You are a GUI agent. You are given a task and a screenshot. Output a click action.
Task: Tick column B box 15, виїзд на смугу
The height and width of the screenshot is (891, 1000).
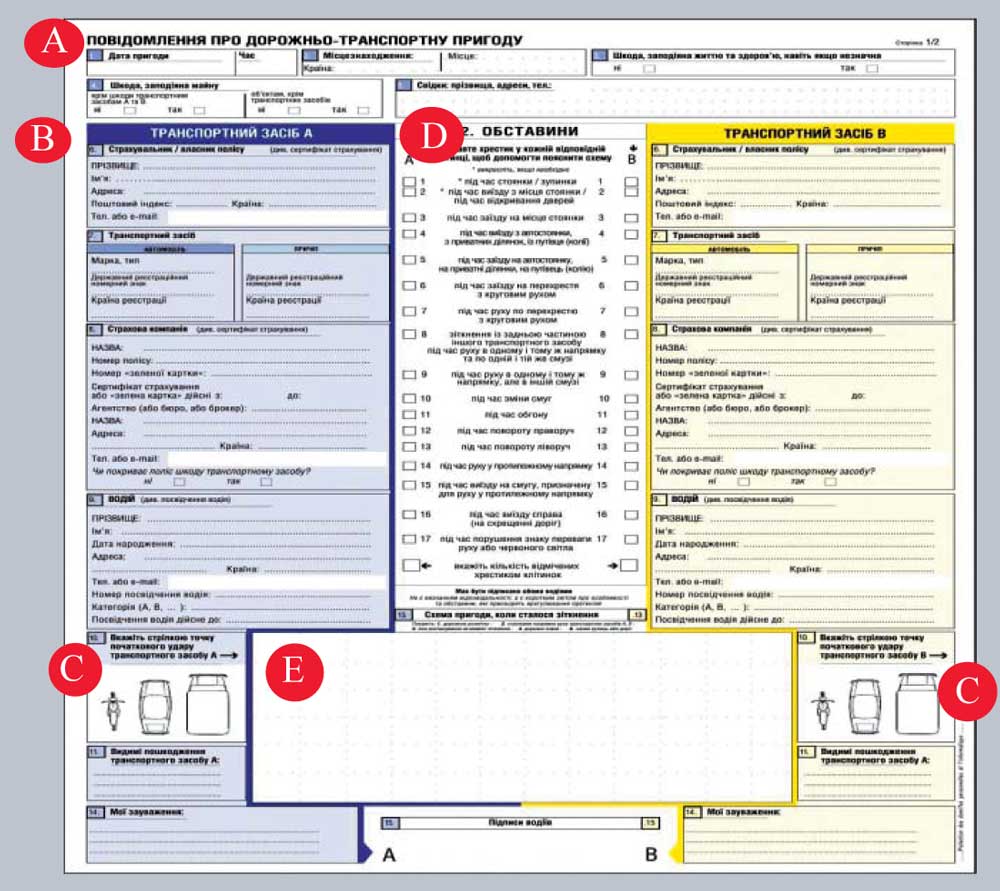coord(631,485)
